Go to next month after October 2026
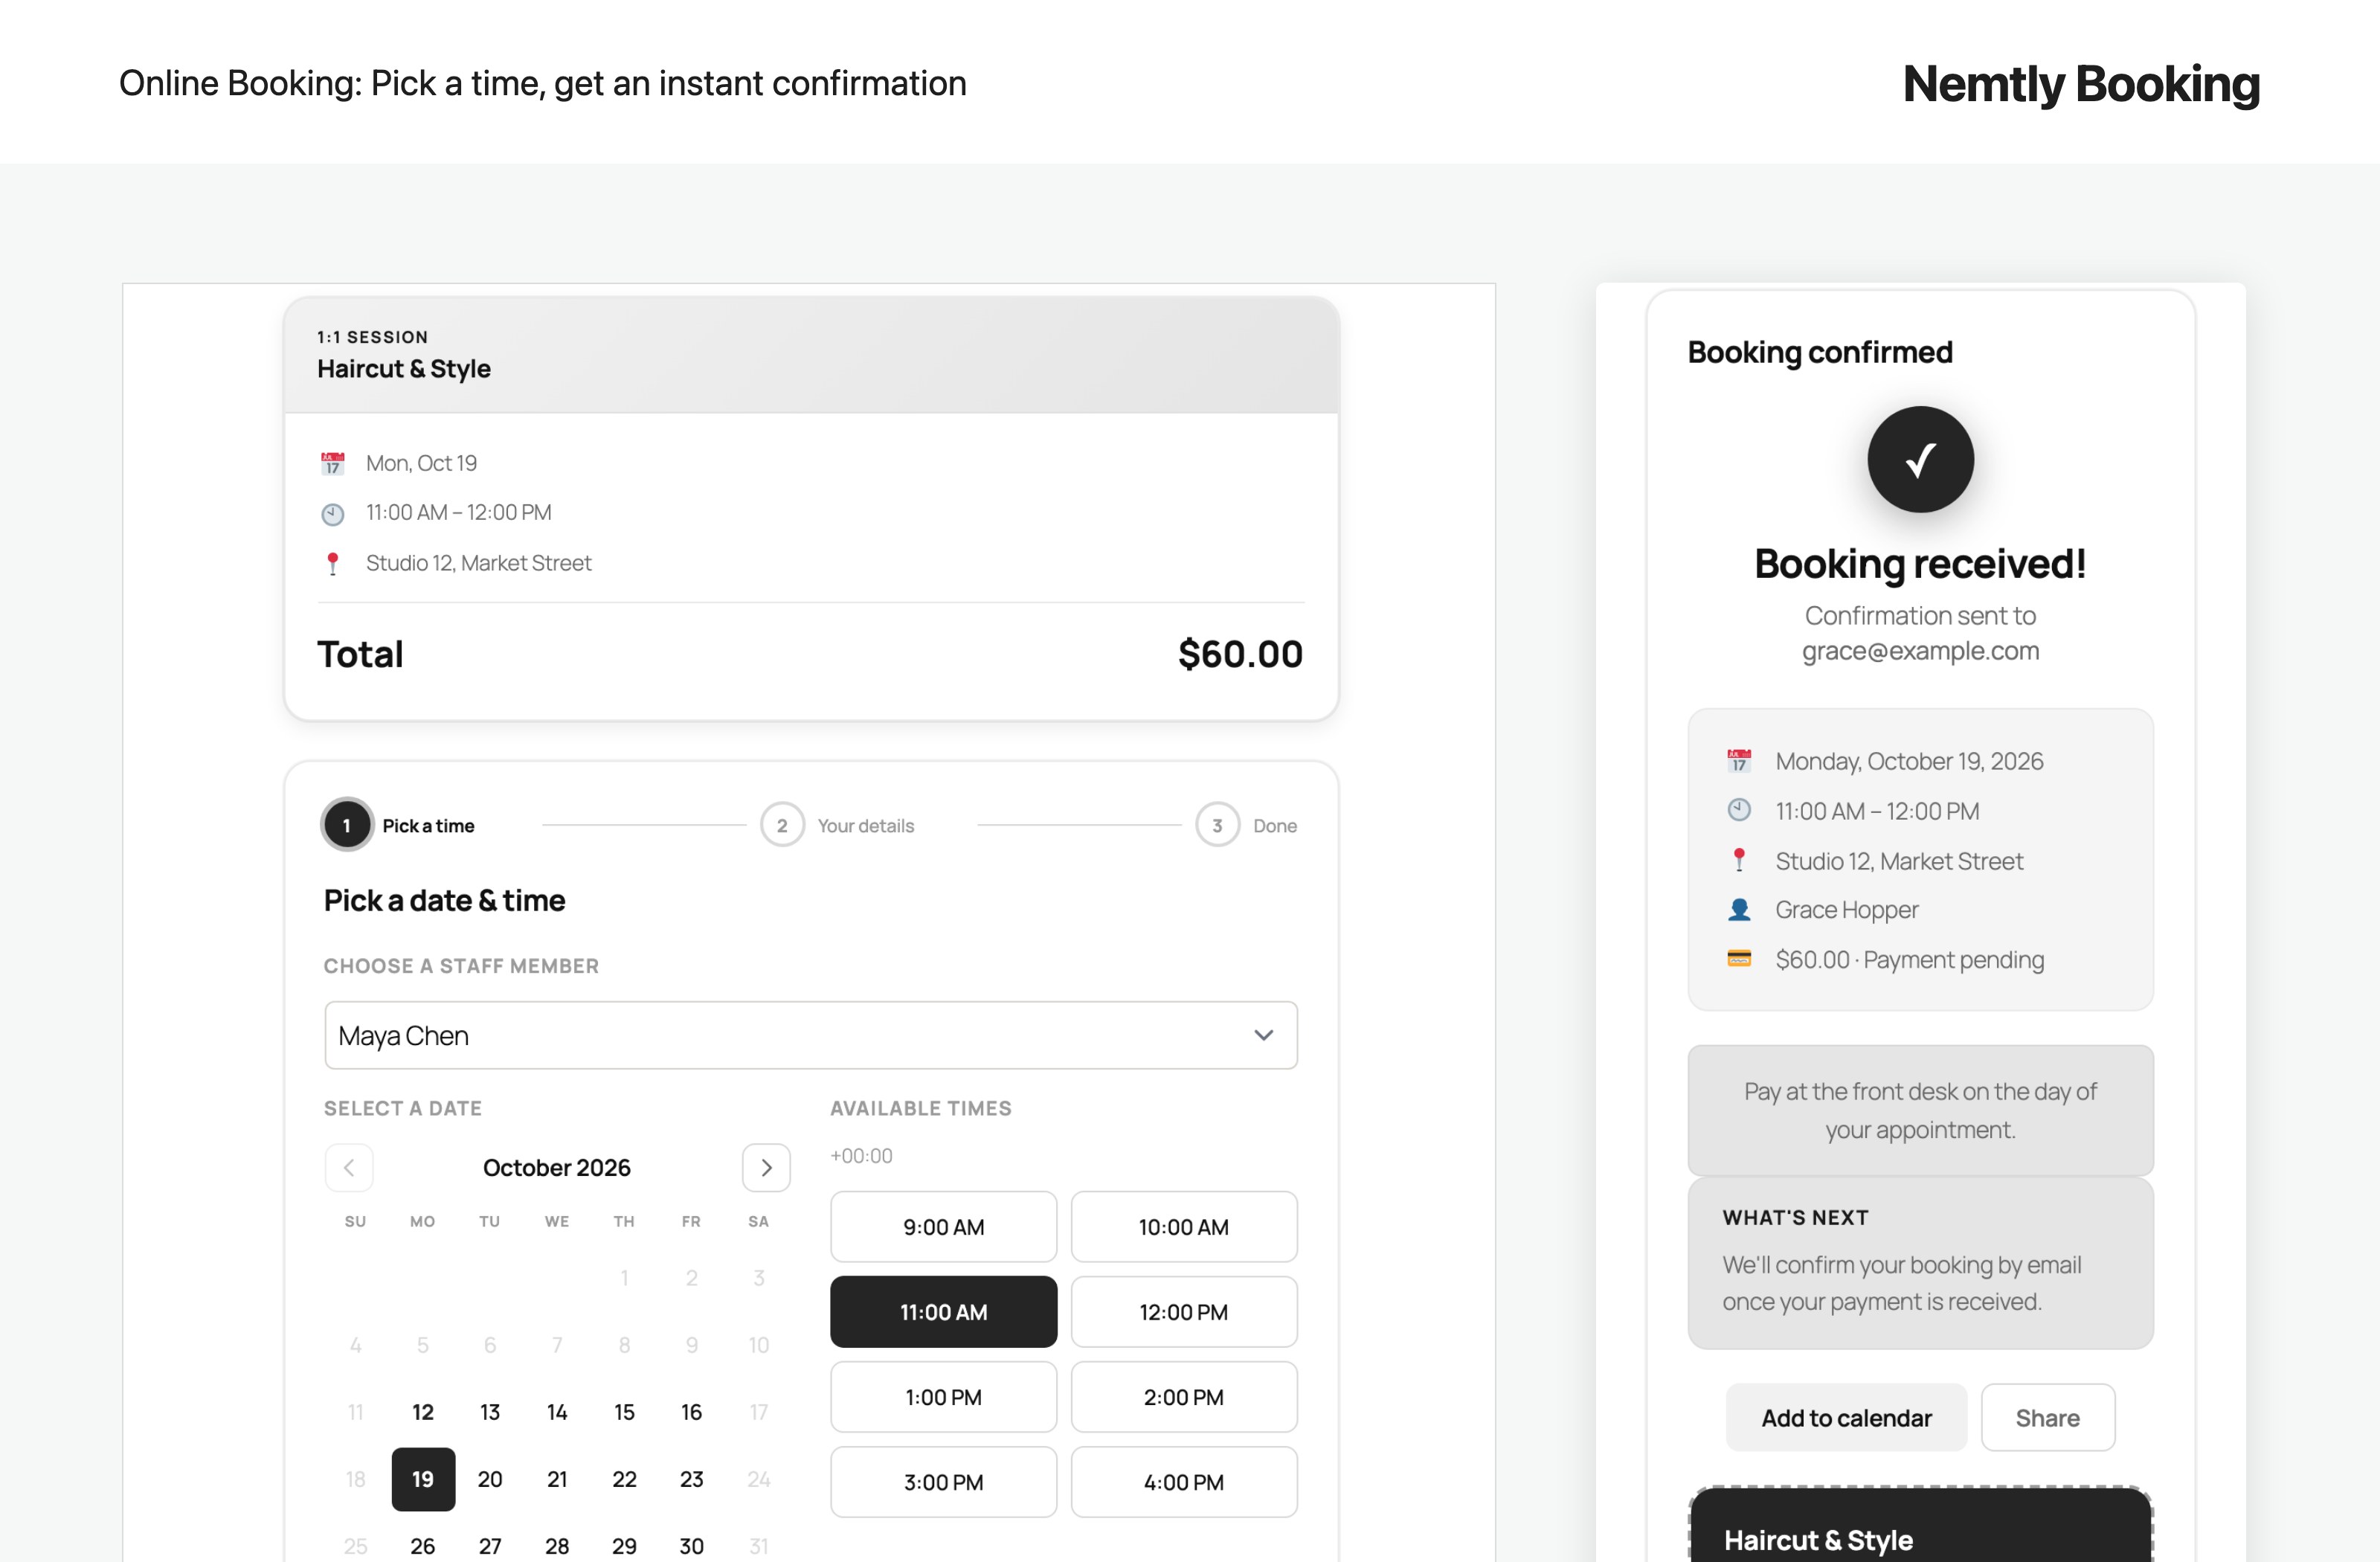 point(766,1167)
